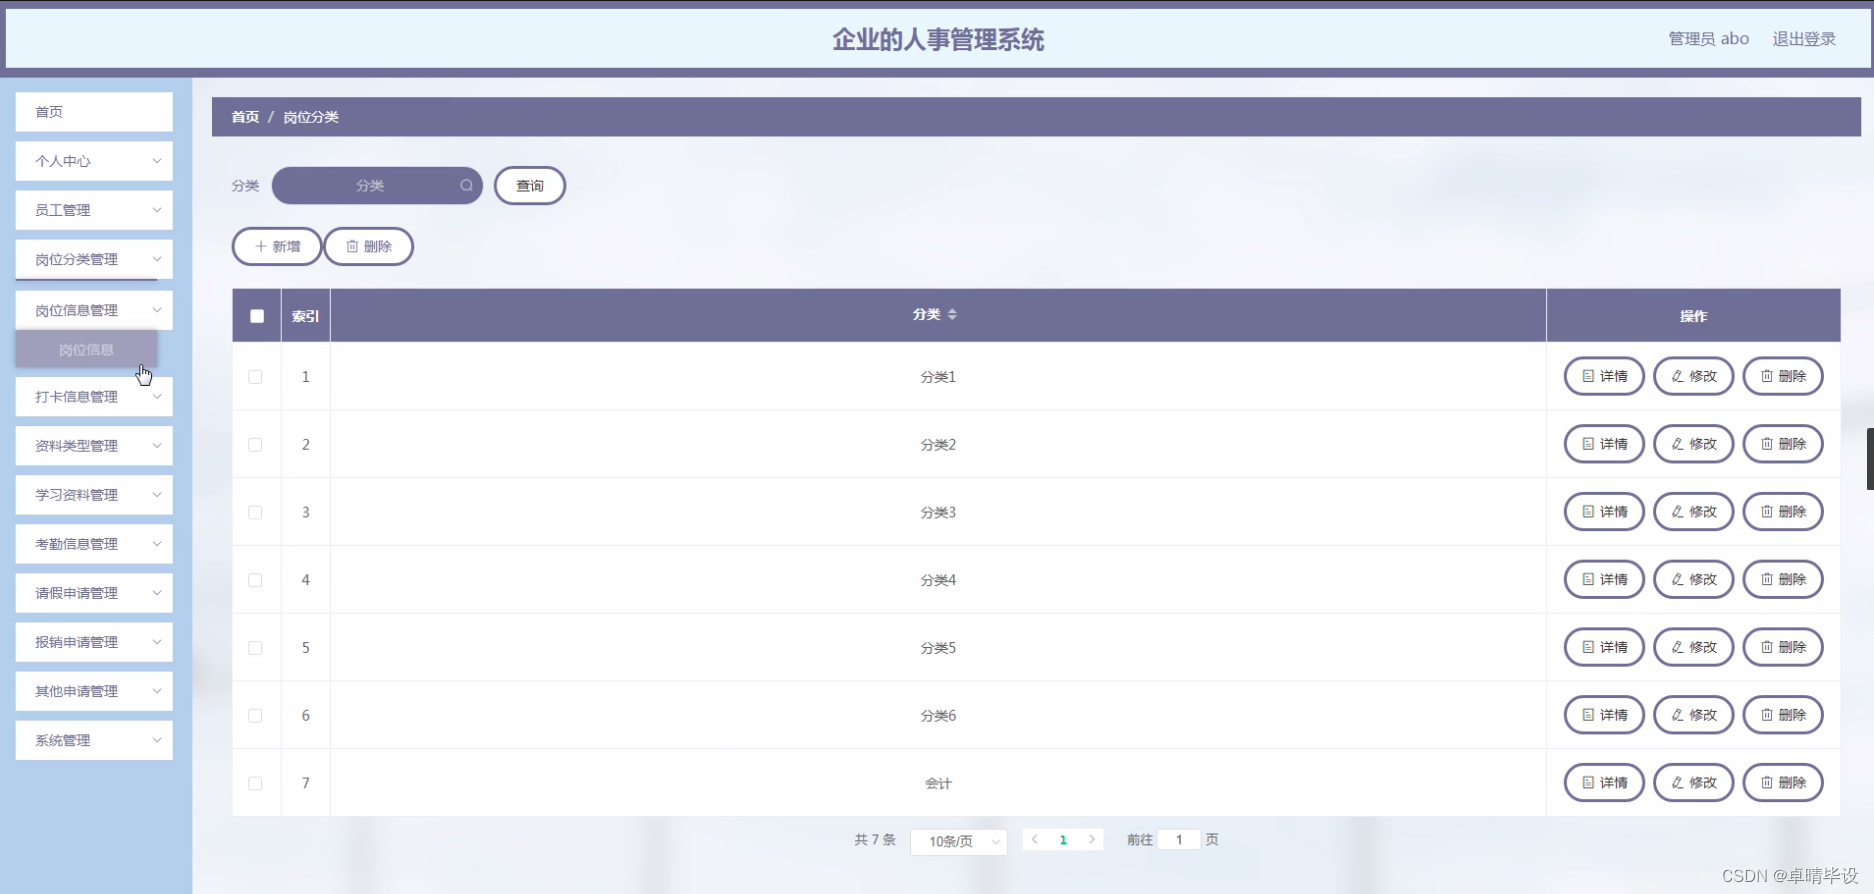Image resolution: width=1874 pixels, height=894 pixels.
Task: Click the dark scrollbar handle on the page's right edge
Action: point(1870,459)
